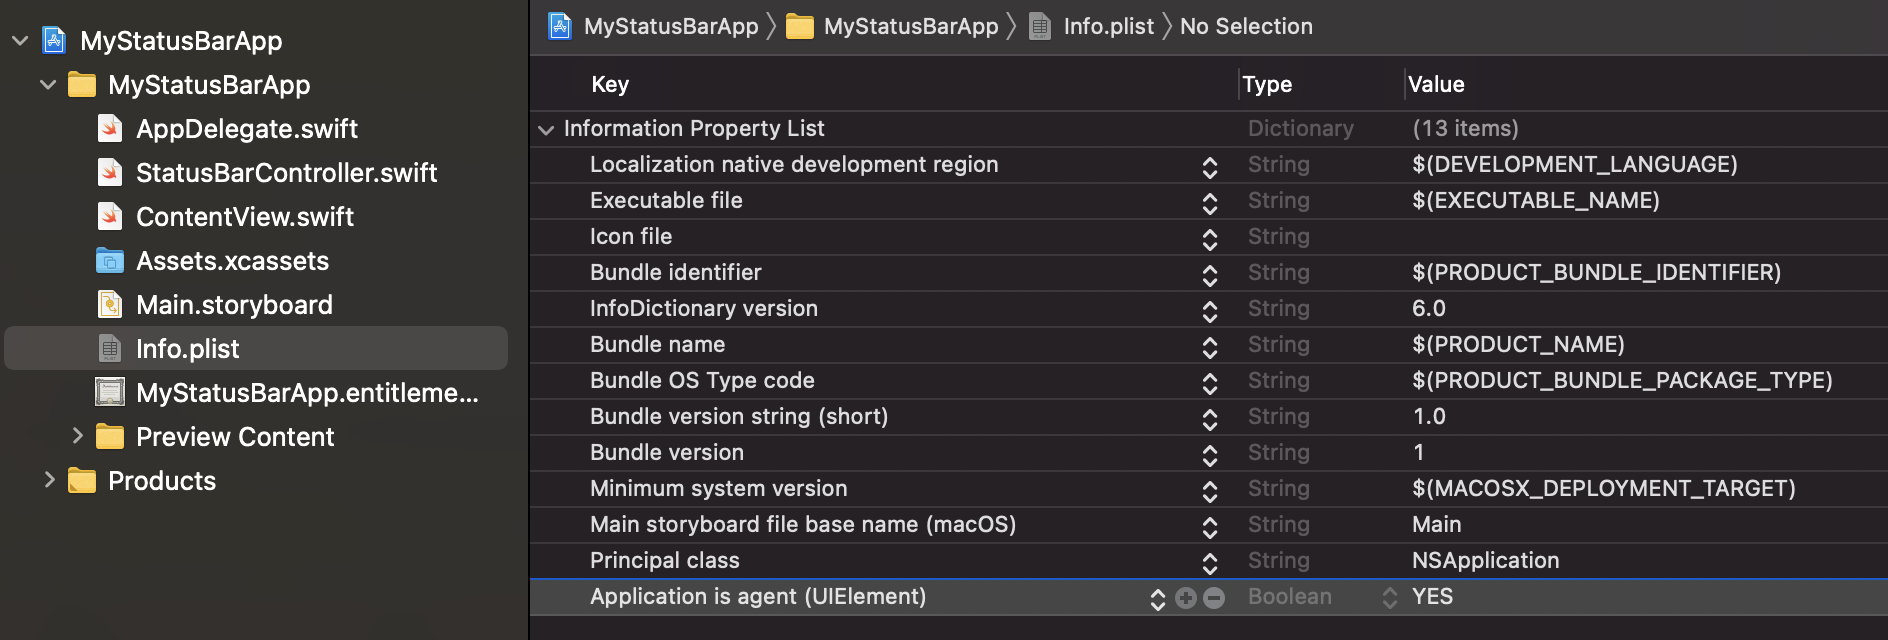Toggle the Boolean value stepper next to YES

[x=1390, y=598]
